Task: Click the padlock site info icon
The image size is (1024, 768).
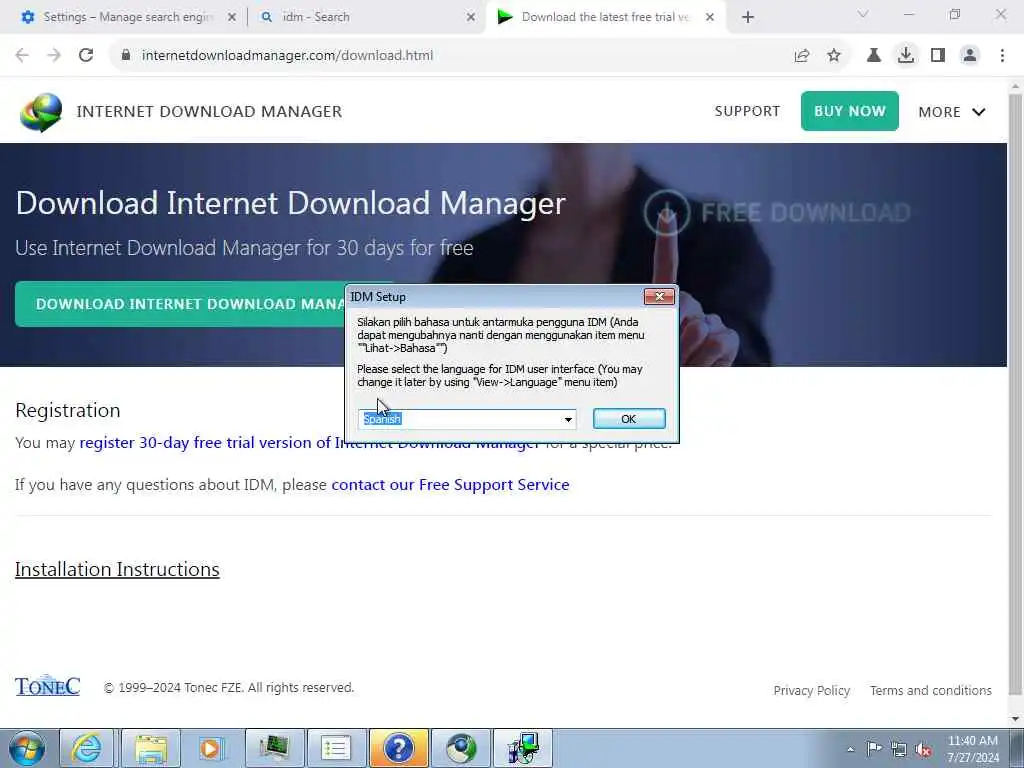Action: [126, 56]
